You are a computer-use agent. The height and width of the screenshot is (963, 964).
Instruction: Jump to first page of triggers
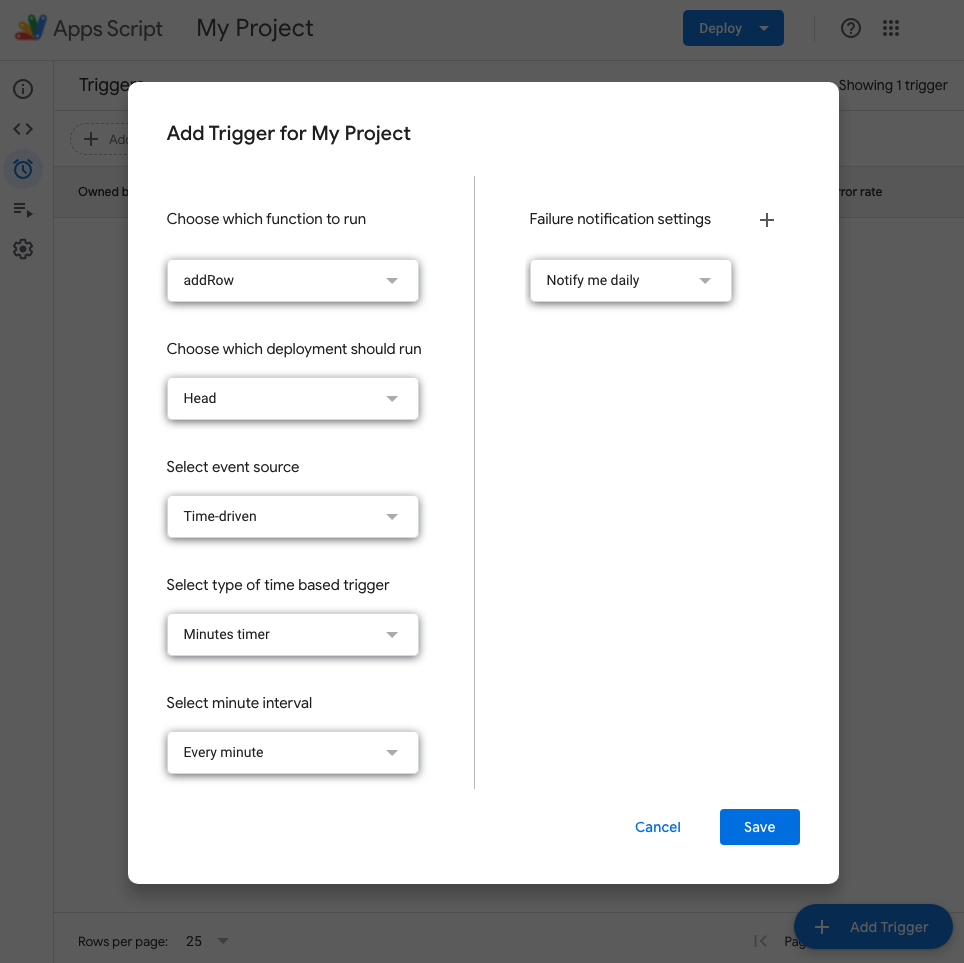pos(760,941)
